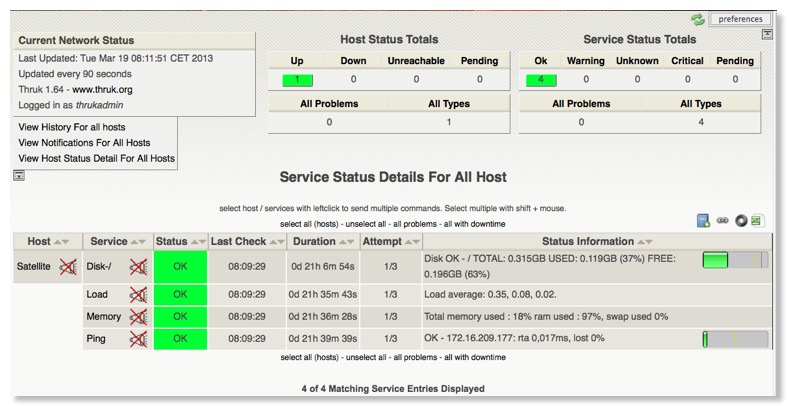This screenshot has width=787, height=406.
Task: Open View Notifications For All Hosts
Action: coord(84,143)
